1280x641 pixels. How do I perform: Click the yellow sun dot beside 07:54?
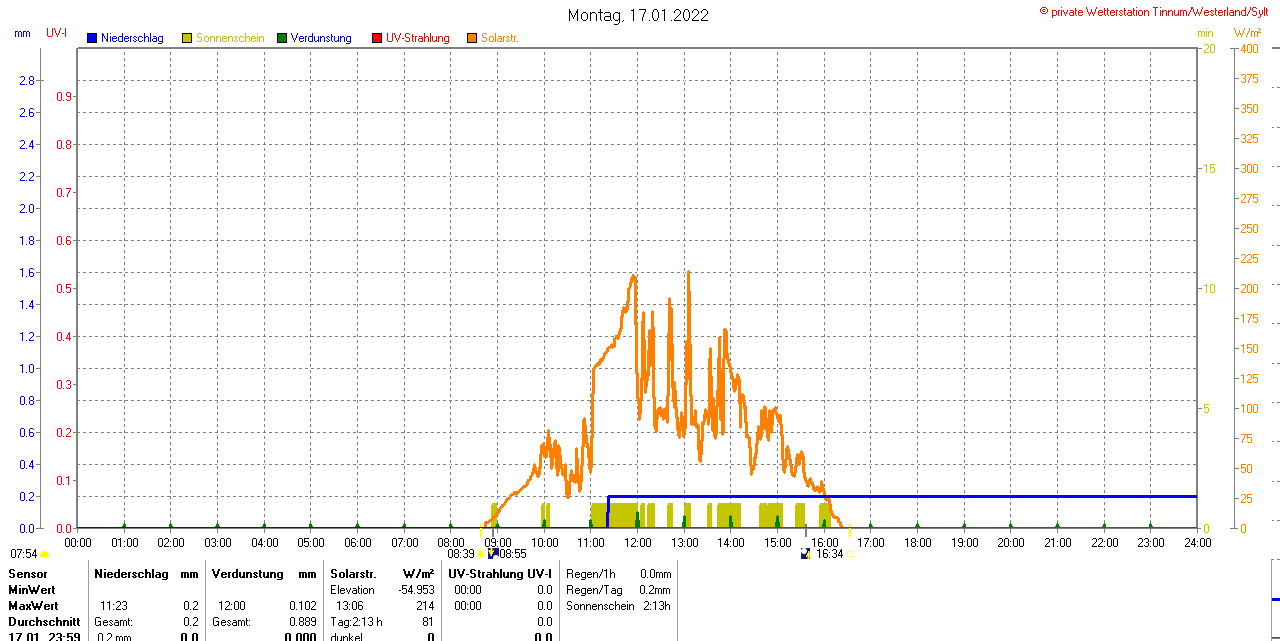(45, 554)
